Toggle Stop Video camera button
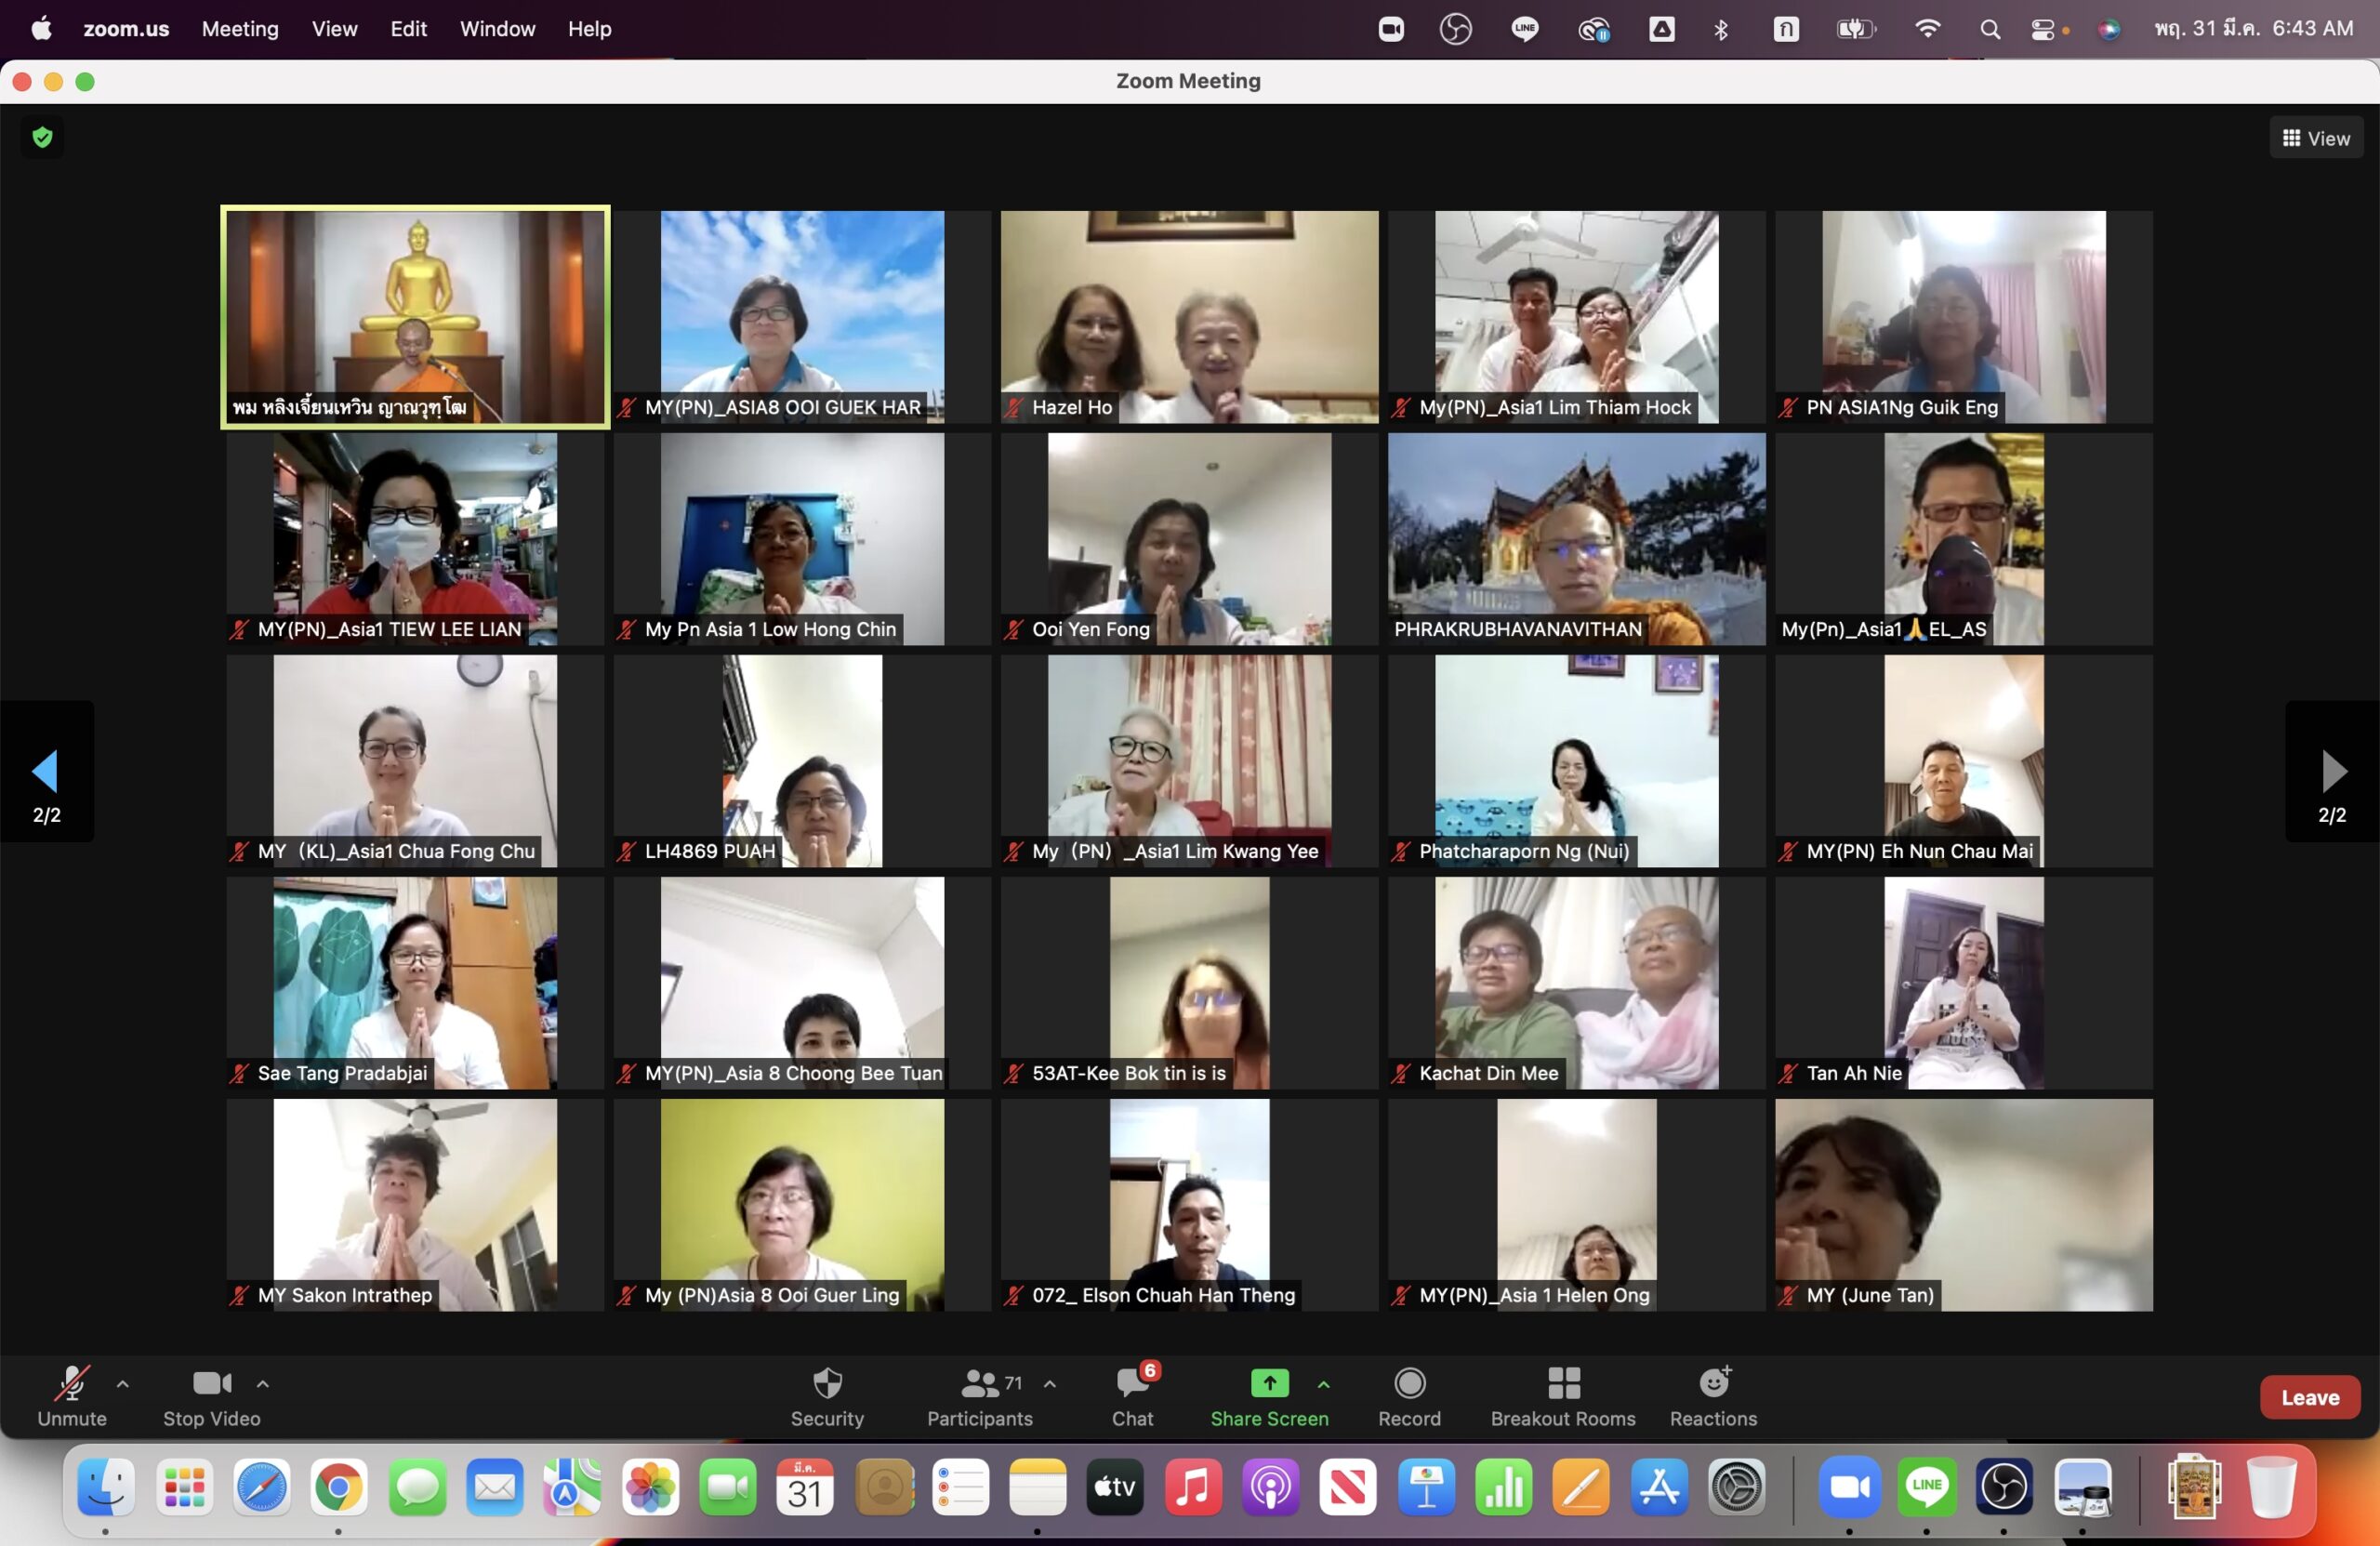This screenshot has width=2380, height=1546. [211, 1384]
